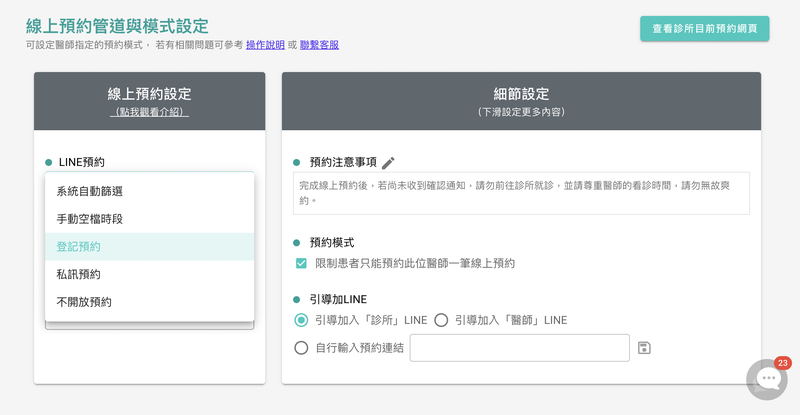Screen dimensions: 800x415
Task: Click the 查看診所目前預約網頁 button
Action: (704, 29)
